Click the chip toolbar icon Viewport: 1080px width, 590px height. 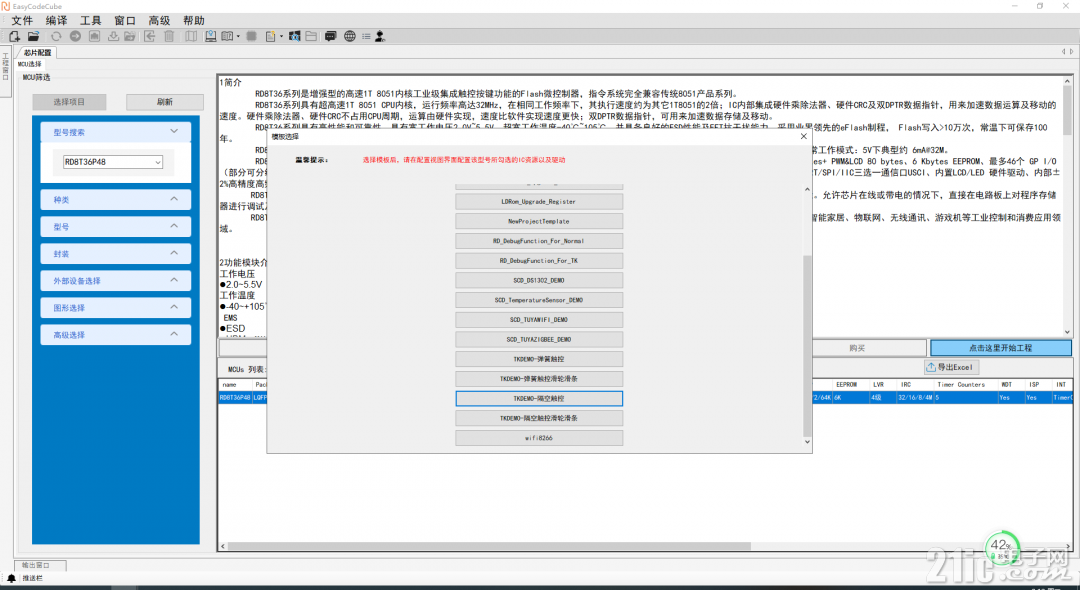point(251,36)
